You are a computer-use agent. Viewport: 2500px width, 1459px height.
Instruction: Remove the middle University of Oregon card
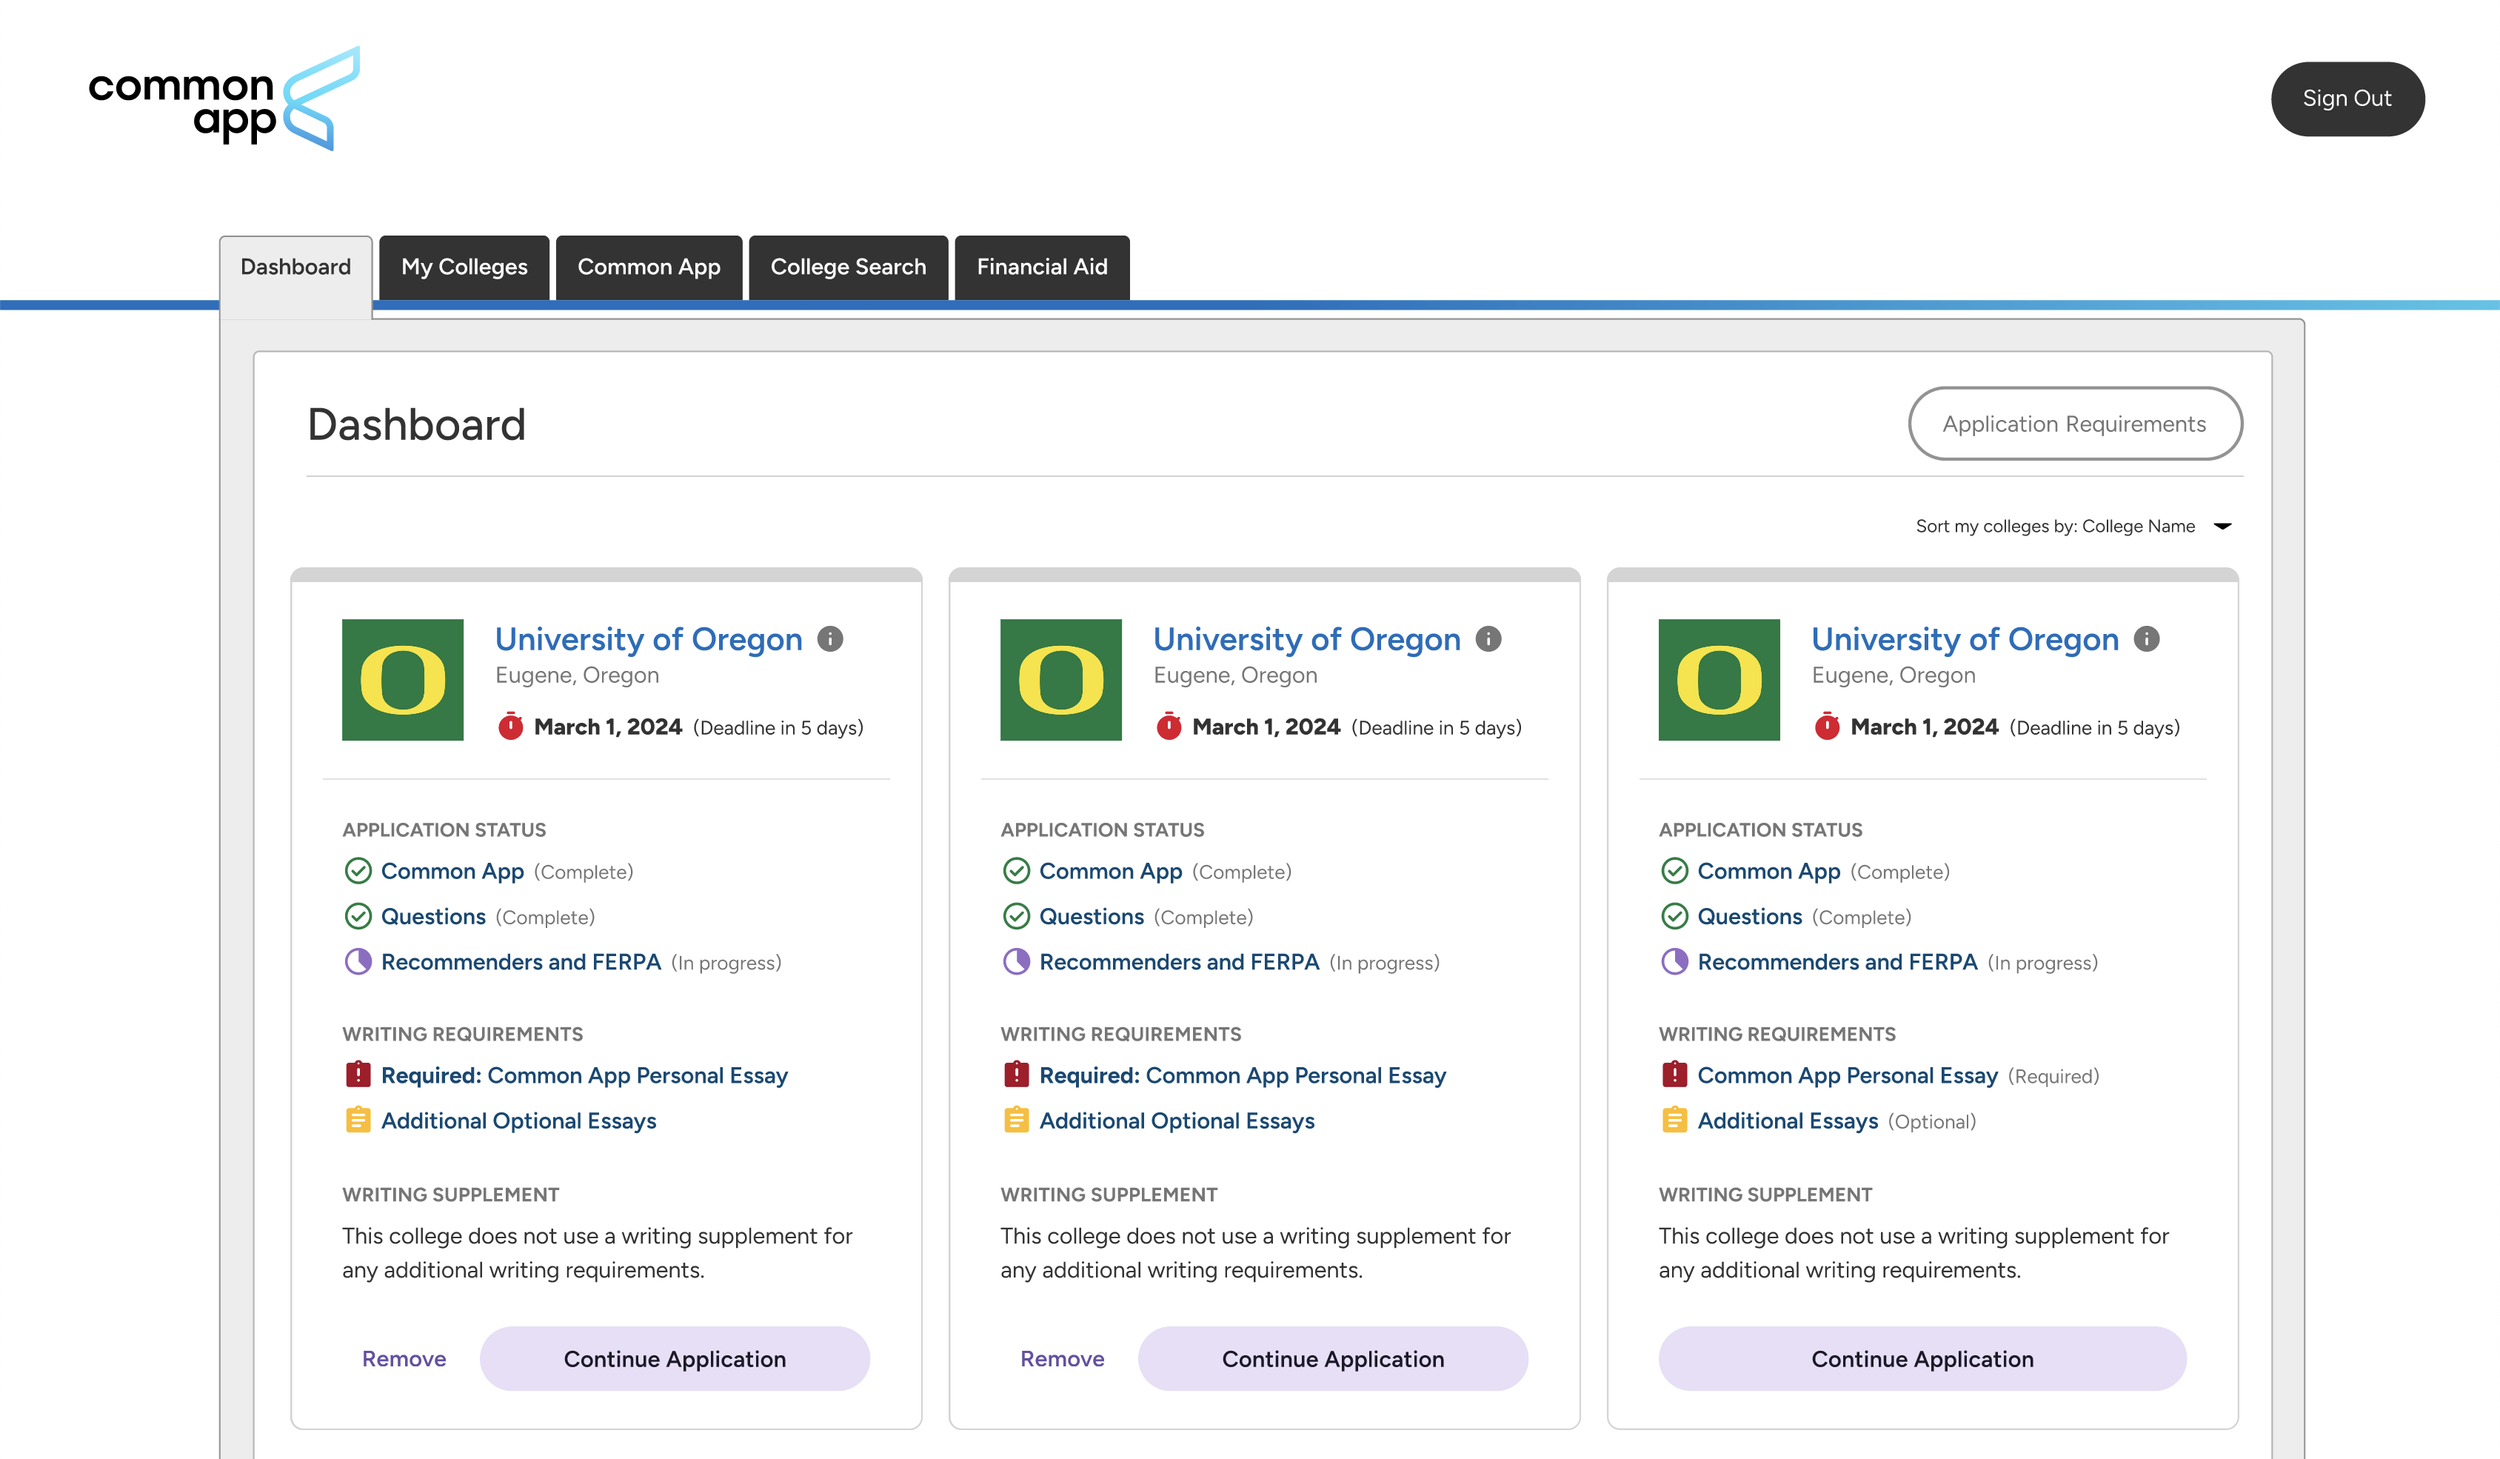[x=1062, y=1359]
